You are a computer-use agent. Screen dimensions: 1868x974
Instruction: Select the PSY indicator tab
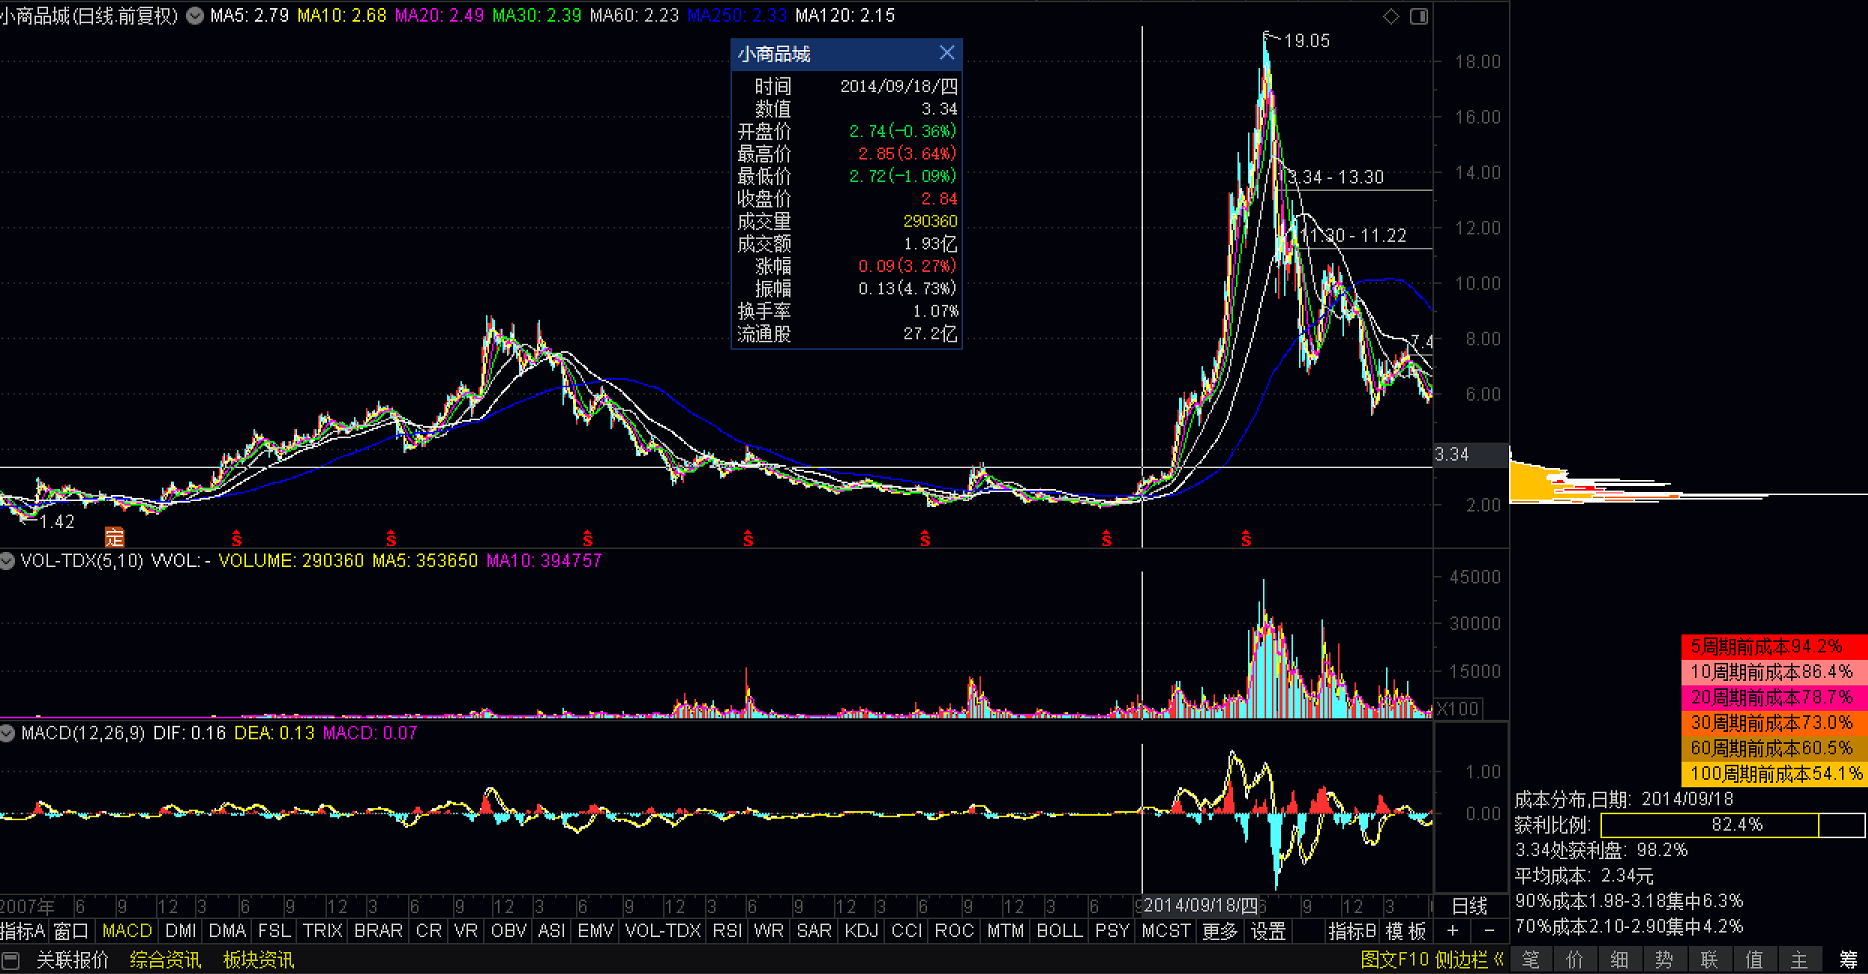click(x=1112, y=931)
